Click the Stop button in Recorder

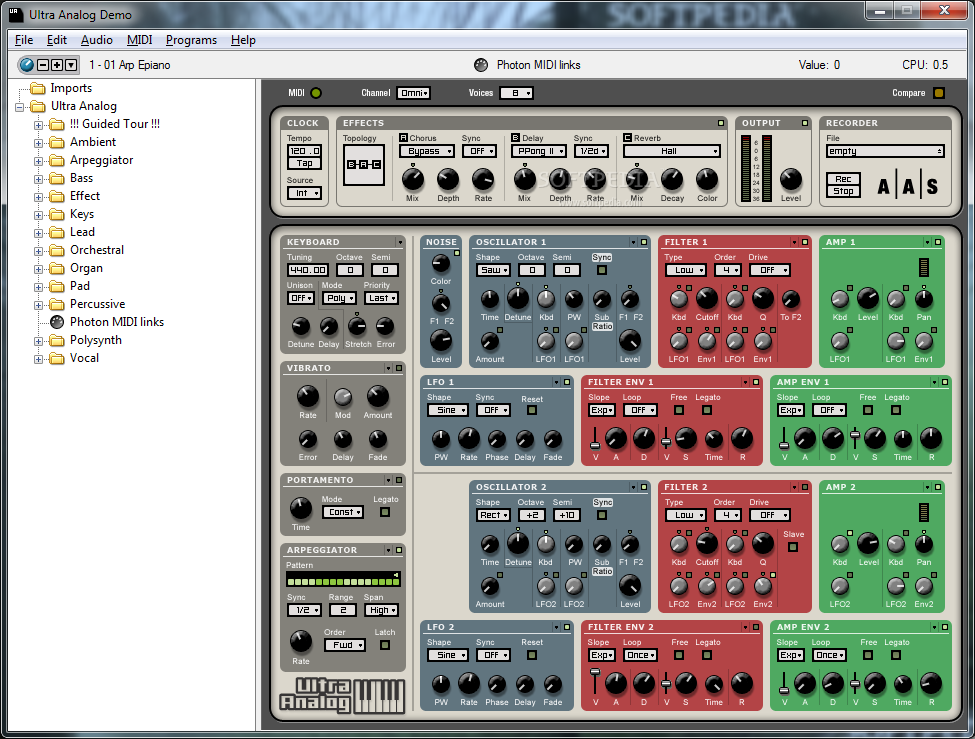tap(843, 191)
